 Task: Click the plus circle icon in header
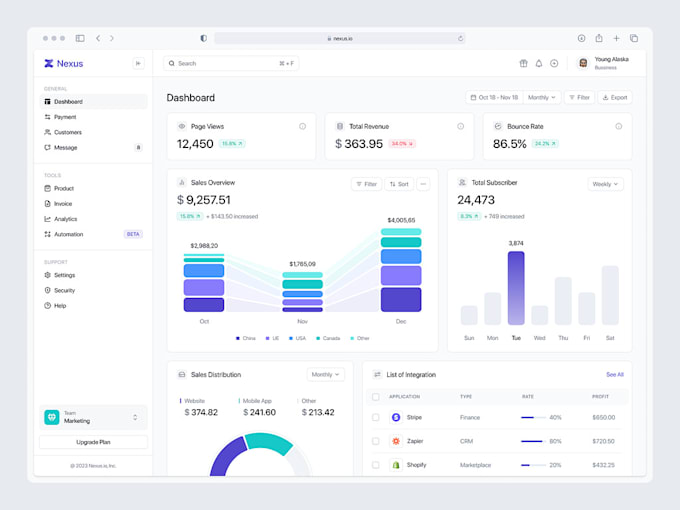click(x=554, y=63)
